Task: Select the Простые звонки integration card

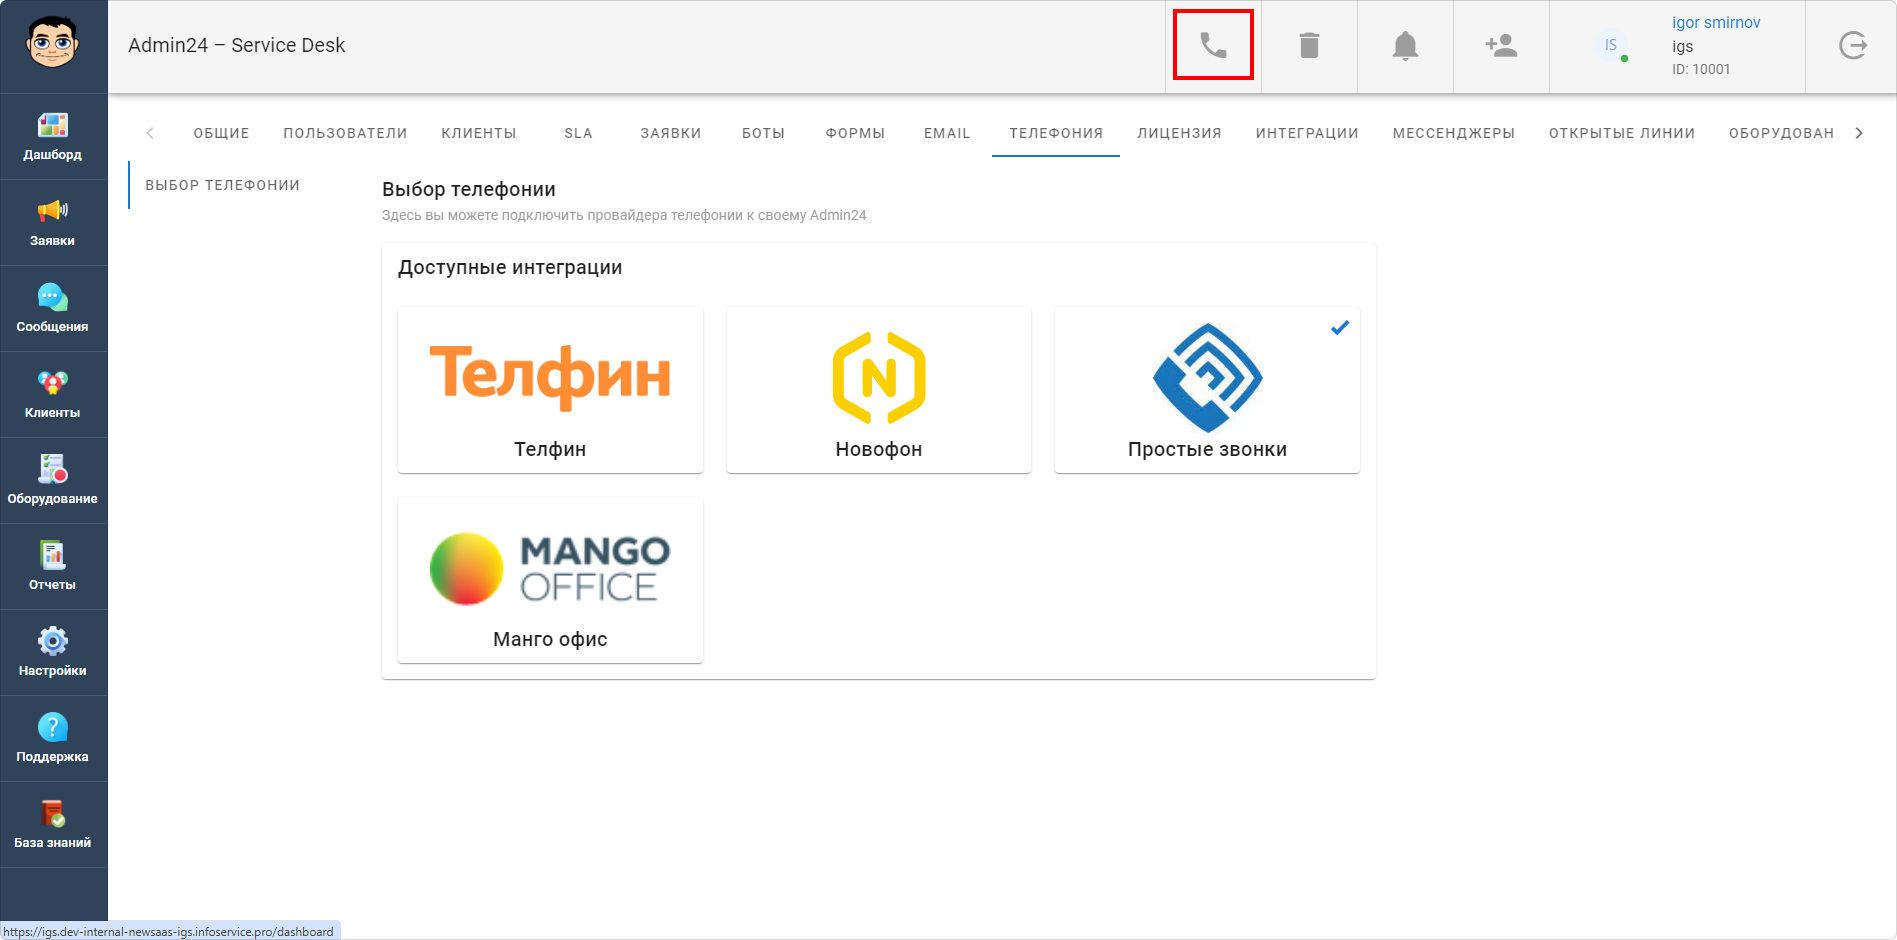Action: pyautogui.click(x=1207, y=390)
